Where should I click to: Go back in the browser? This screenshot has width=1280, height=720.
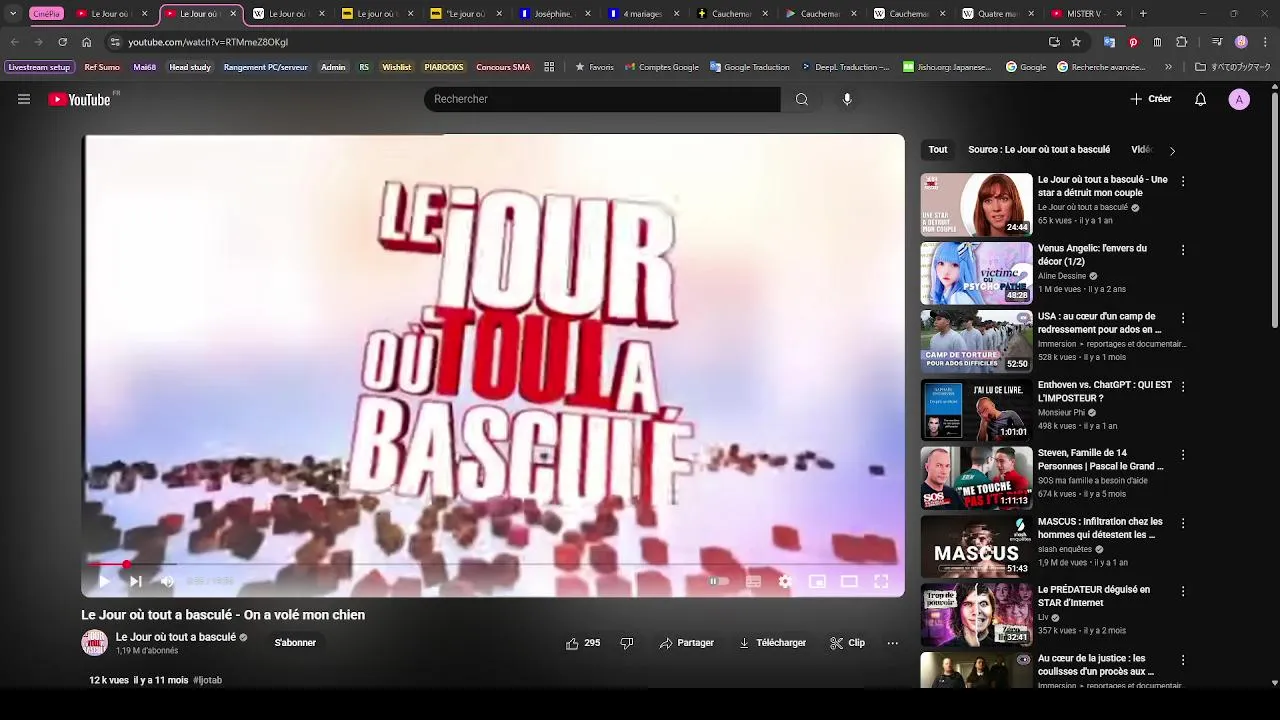coord(14,42)
